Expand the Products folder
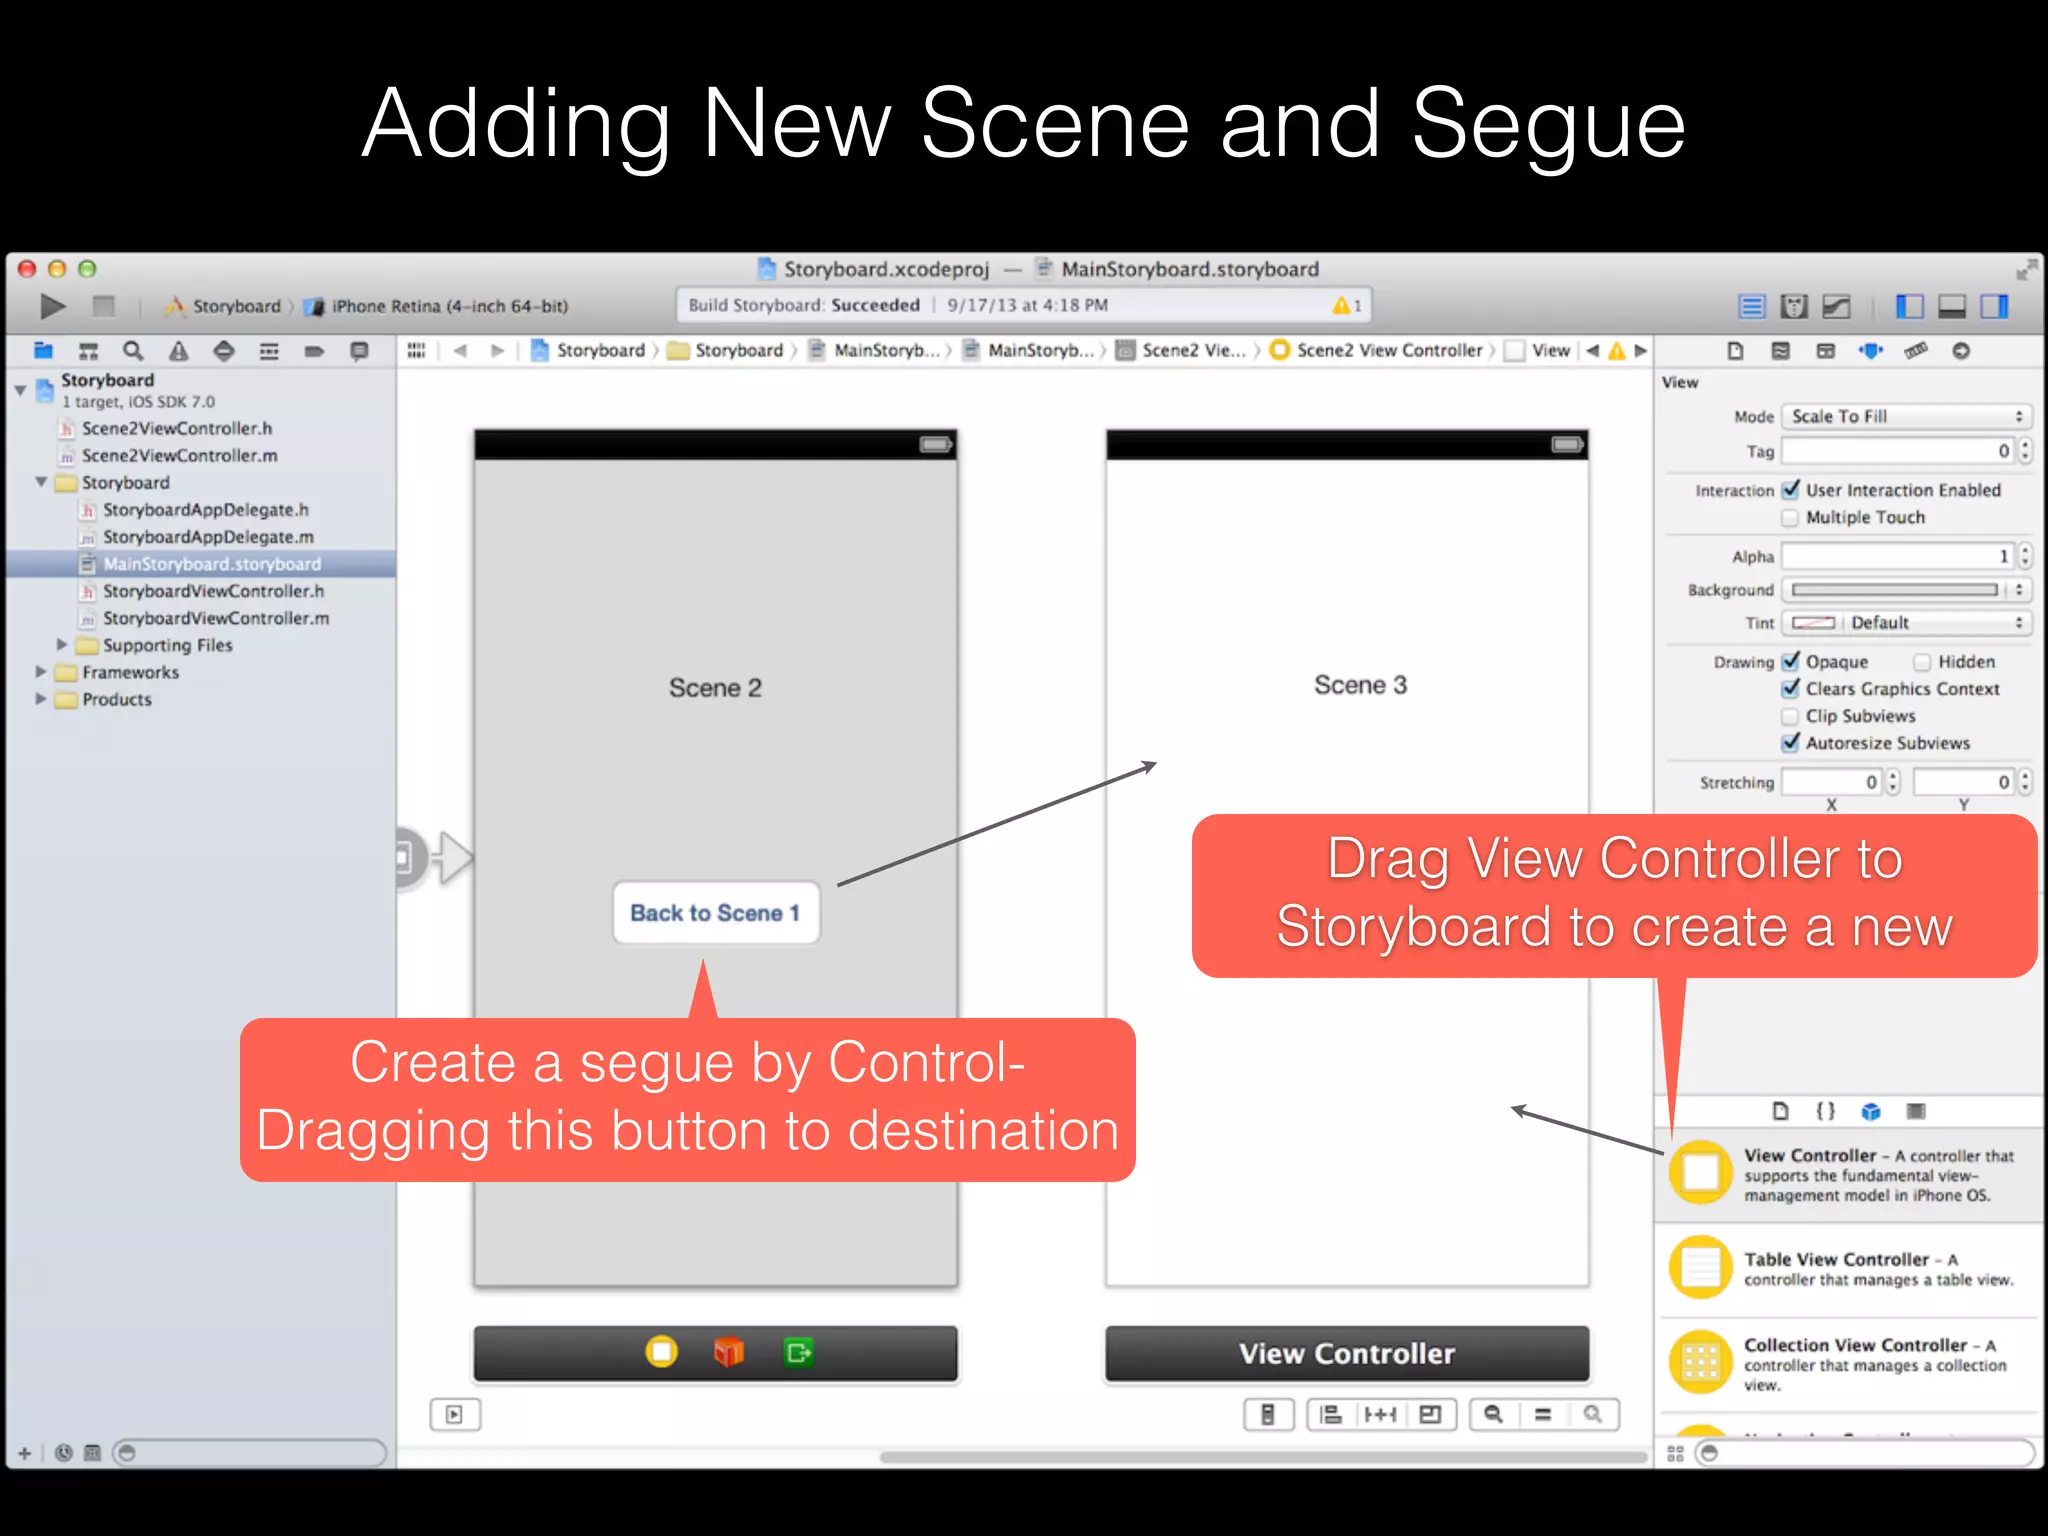This screenshot has height=1536, width=2048. coord(41,699)
